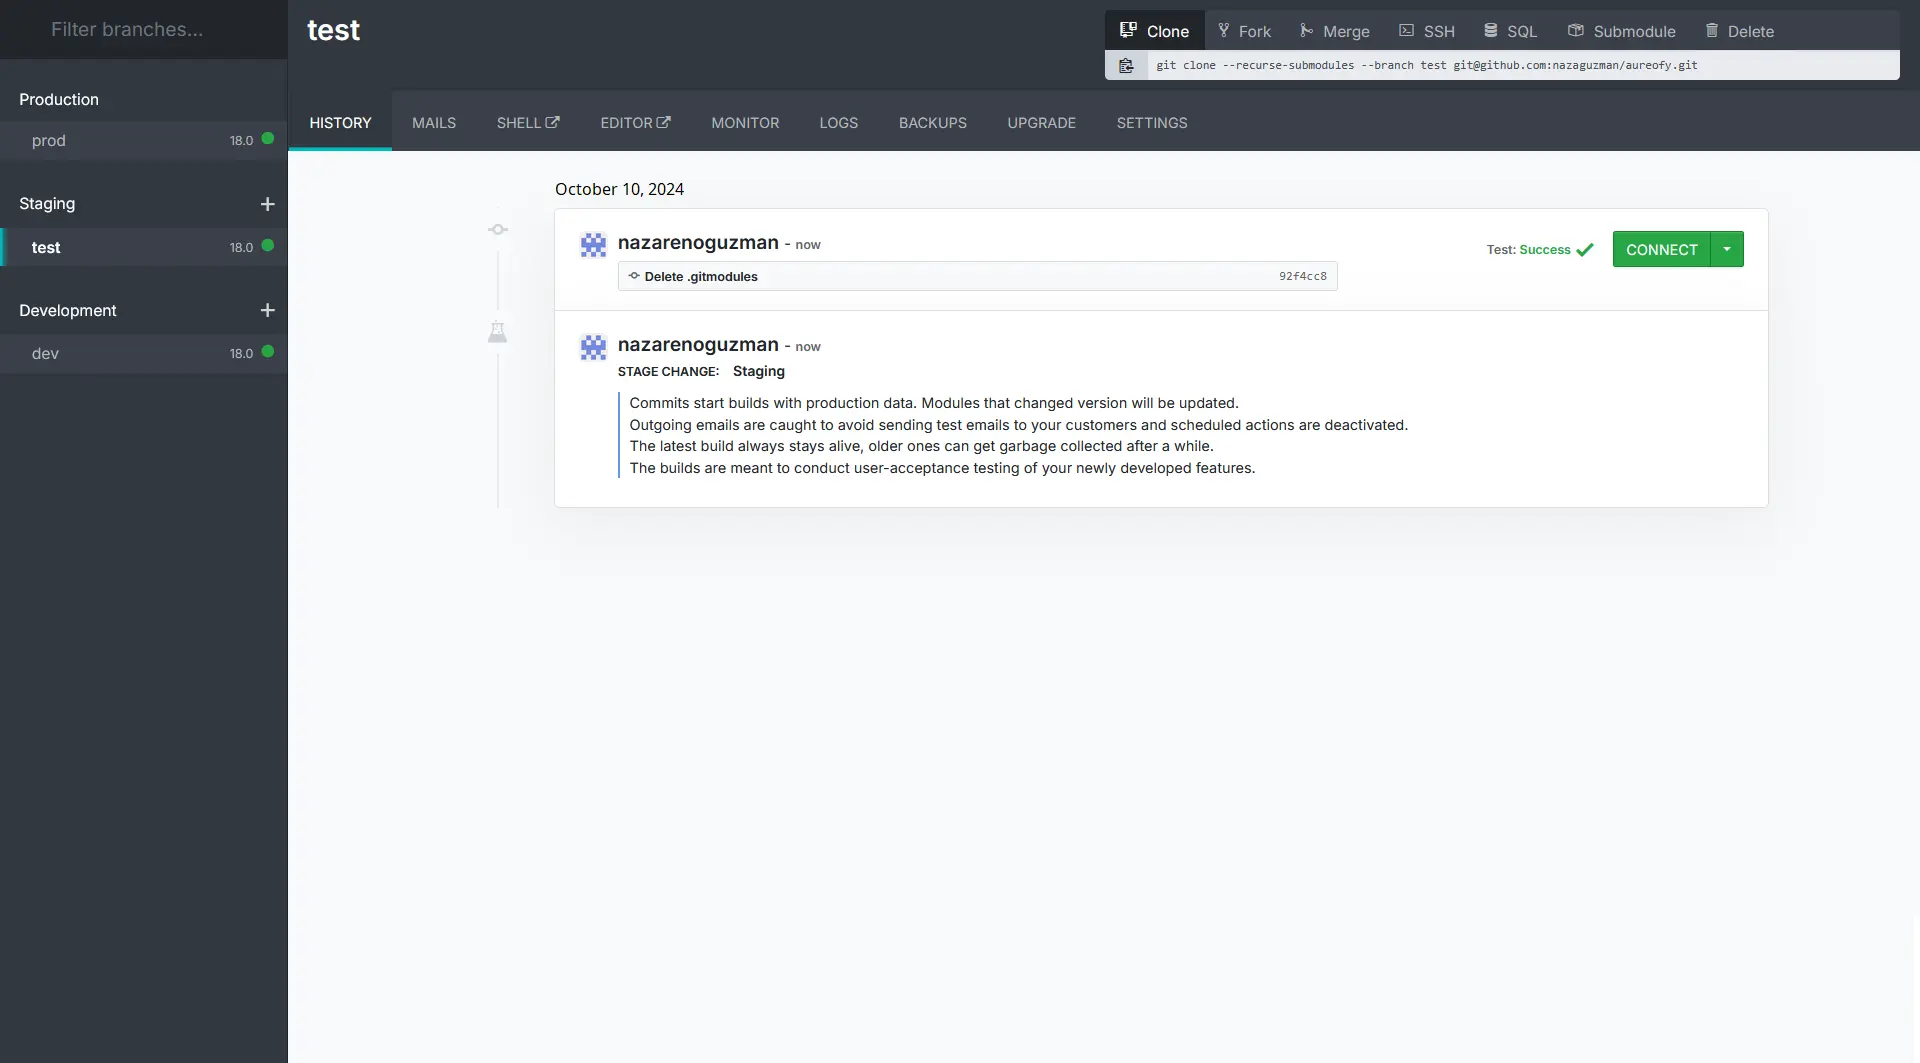Click the Development section header
This screenshot has height=1063, width=1920.
(x=68, y=310)
